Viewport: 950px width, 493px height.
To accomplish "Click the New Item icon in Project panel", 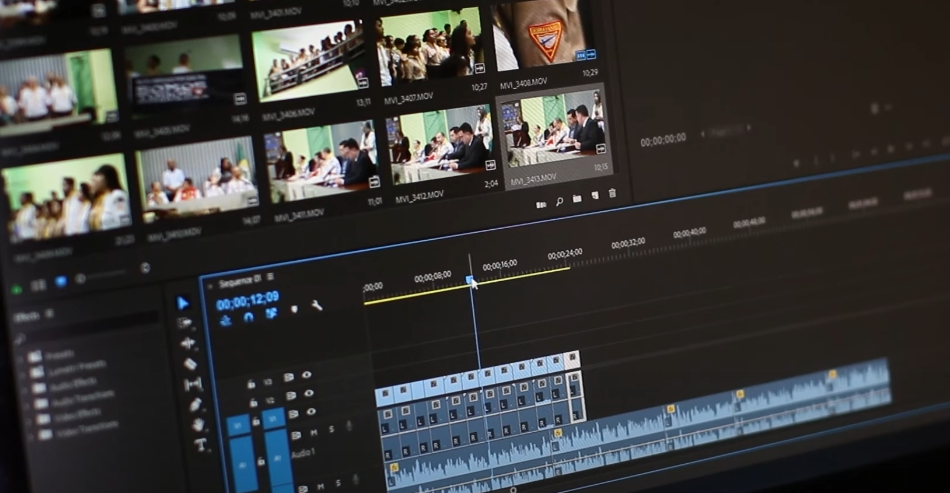I will pos(595,196).
